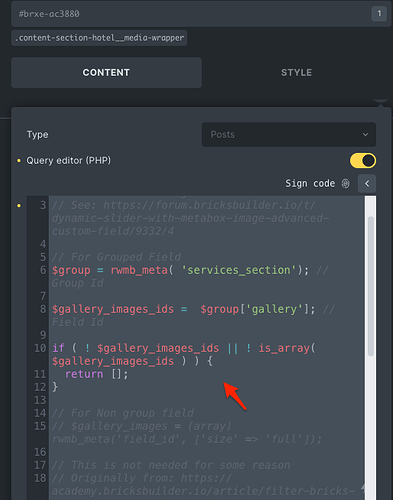The height and width of the screenshot is (500, 393).
Task: Click the chevron arrow in the Type dropdown
Action: pos(365,135)
